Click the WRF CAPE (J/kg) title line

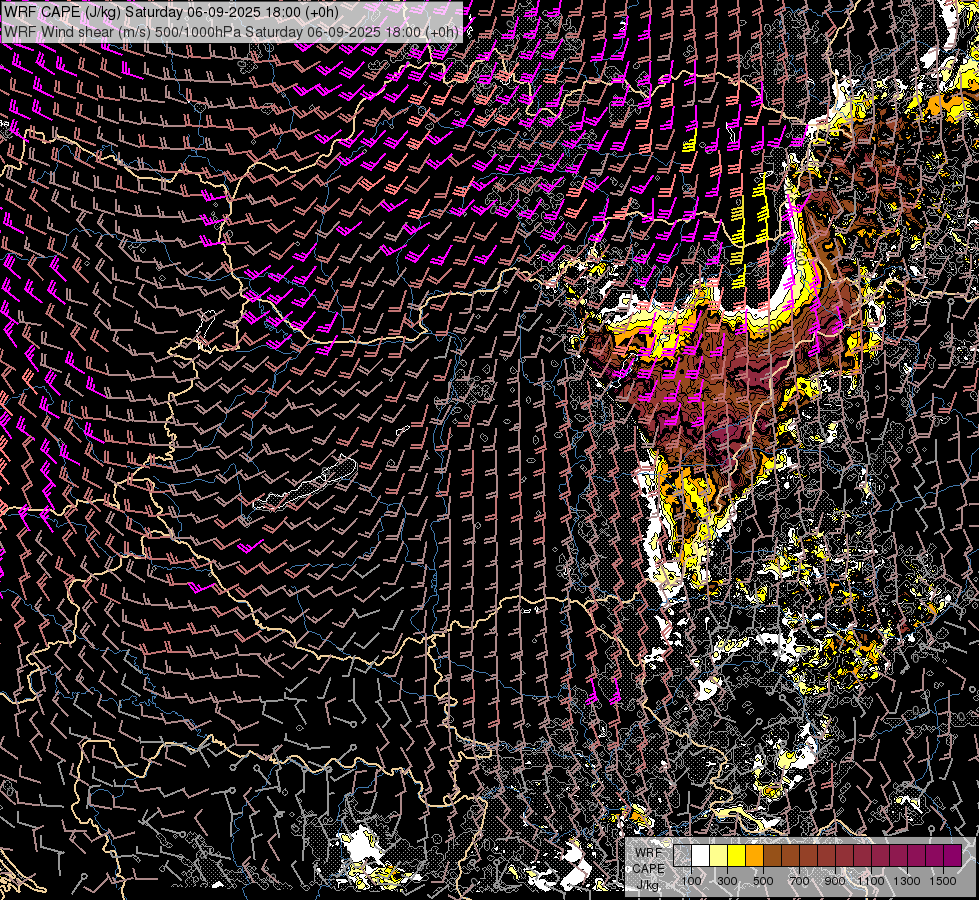pos(171,12)
